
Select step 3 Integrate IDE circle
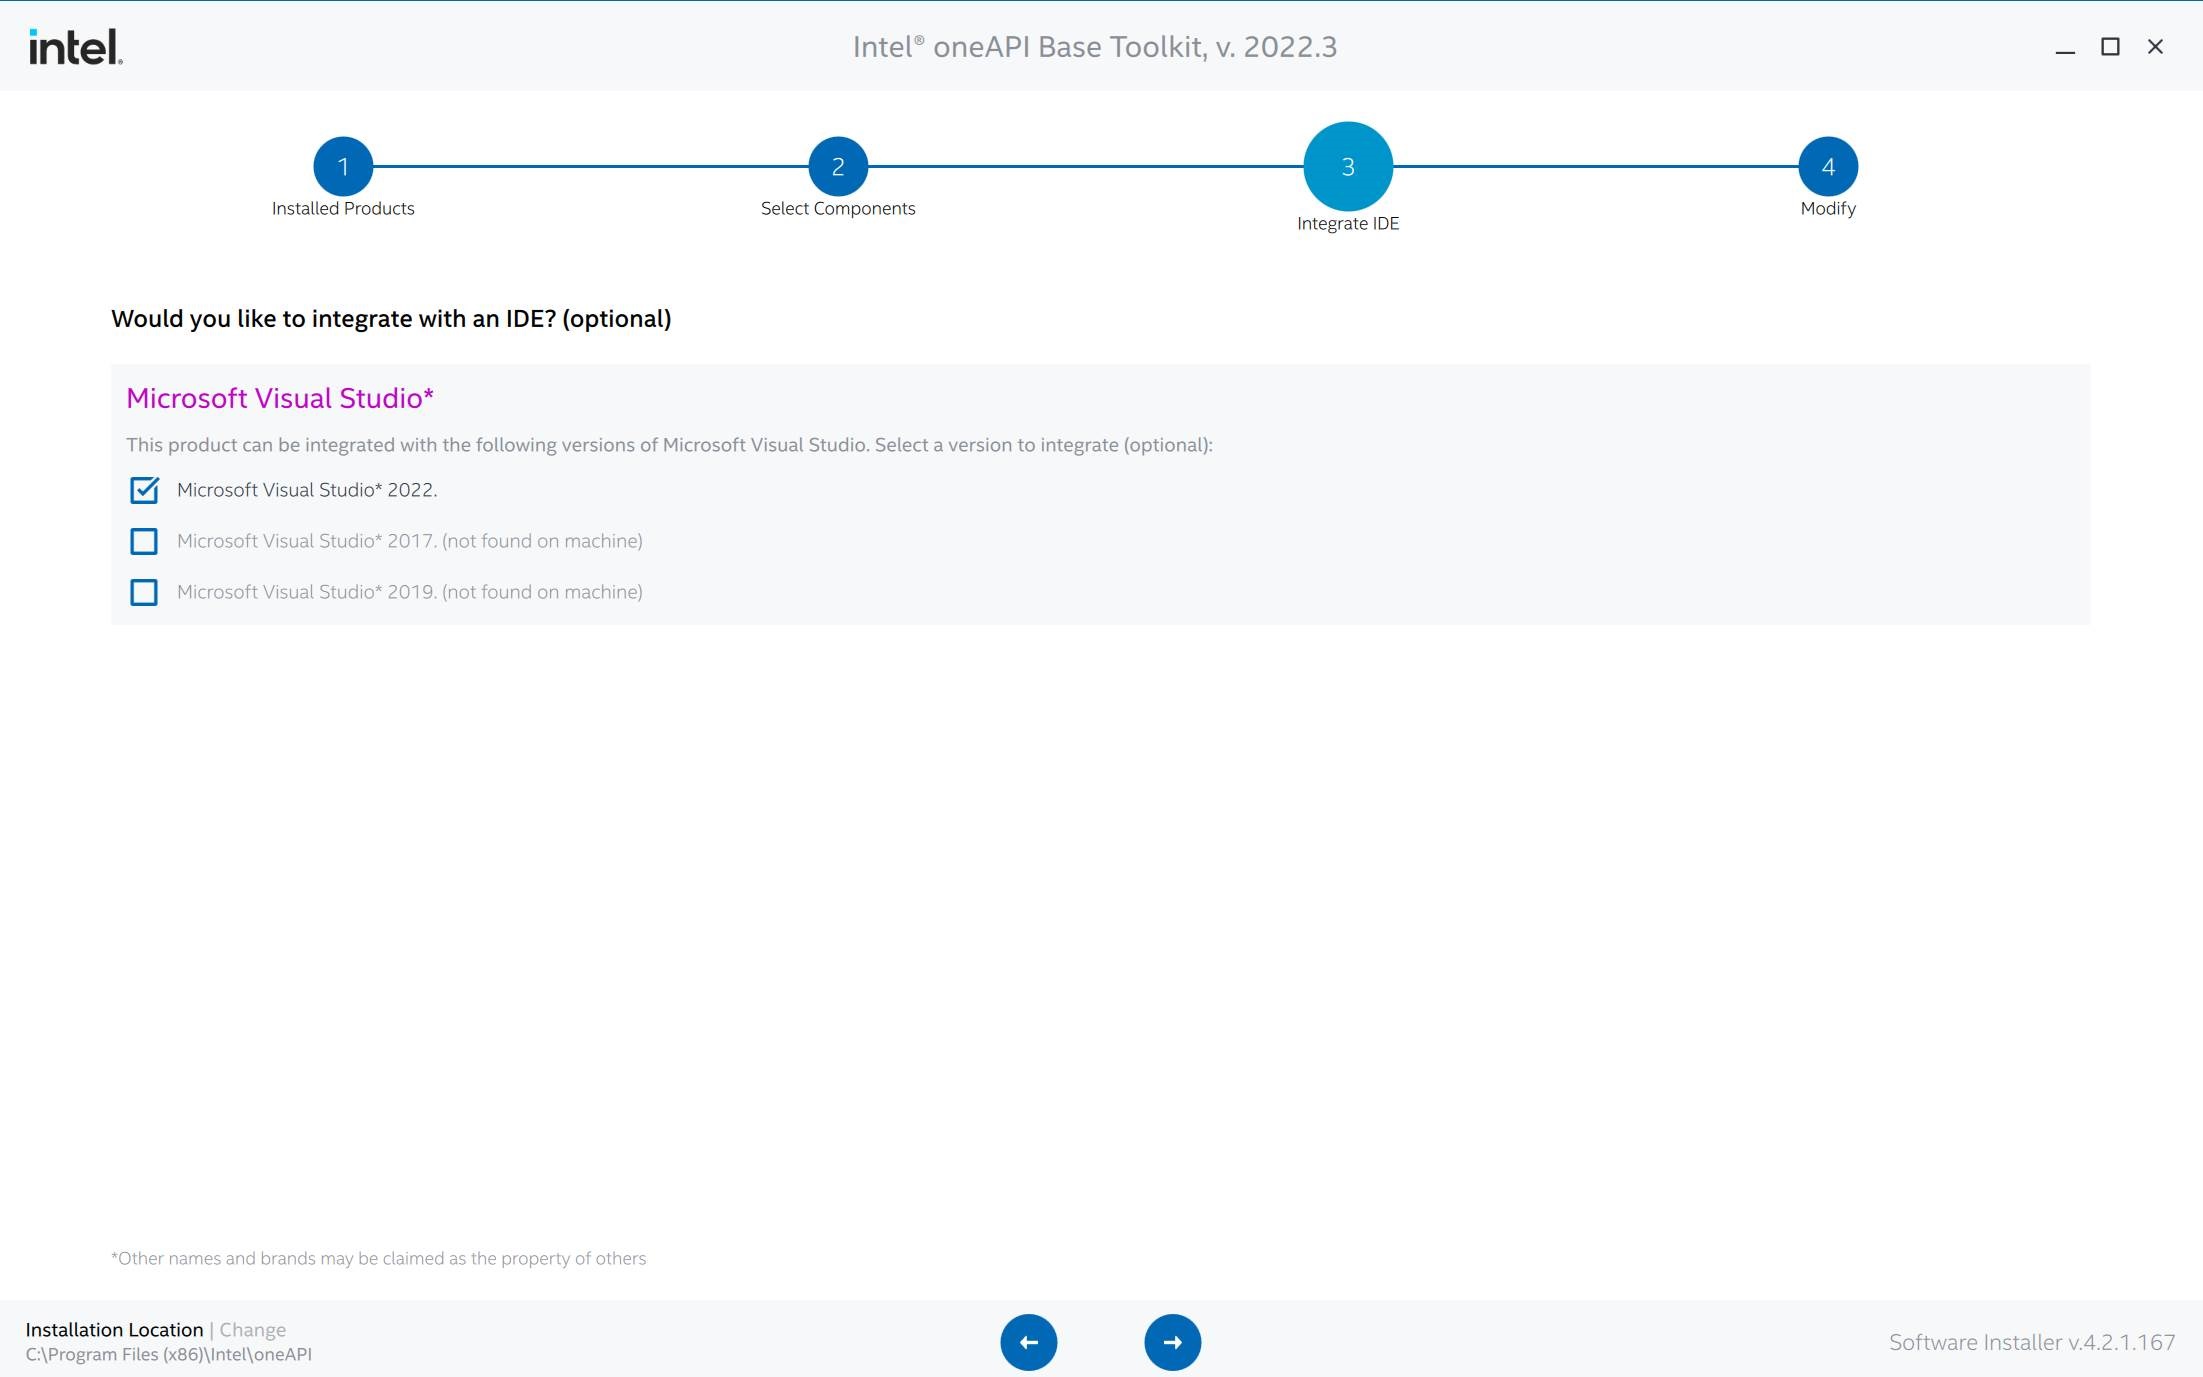tap(1349, 166)
